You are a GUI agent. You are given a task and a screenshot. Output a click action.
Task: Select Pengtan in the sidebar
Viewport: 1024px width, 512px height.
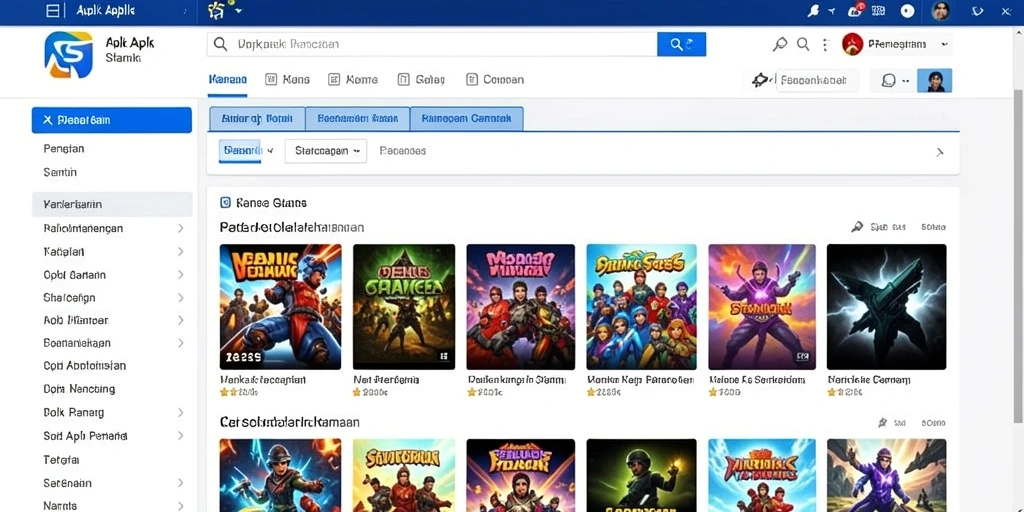point(64,148)
